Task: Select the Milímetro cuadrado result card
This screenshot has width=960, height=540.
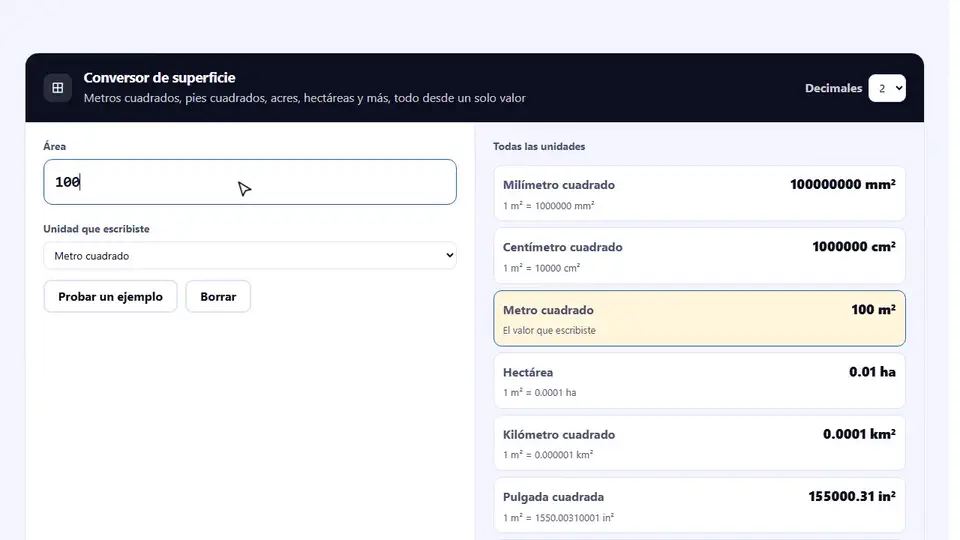Action: click(699, 193)
